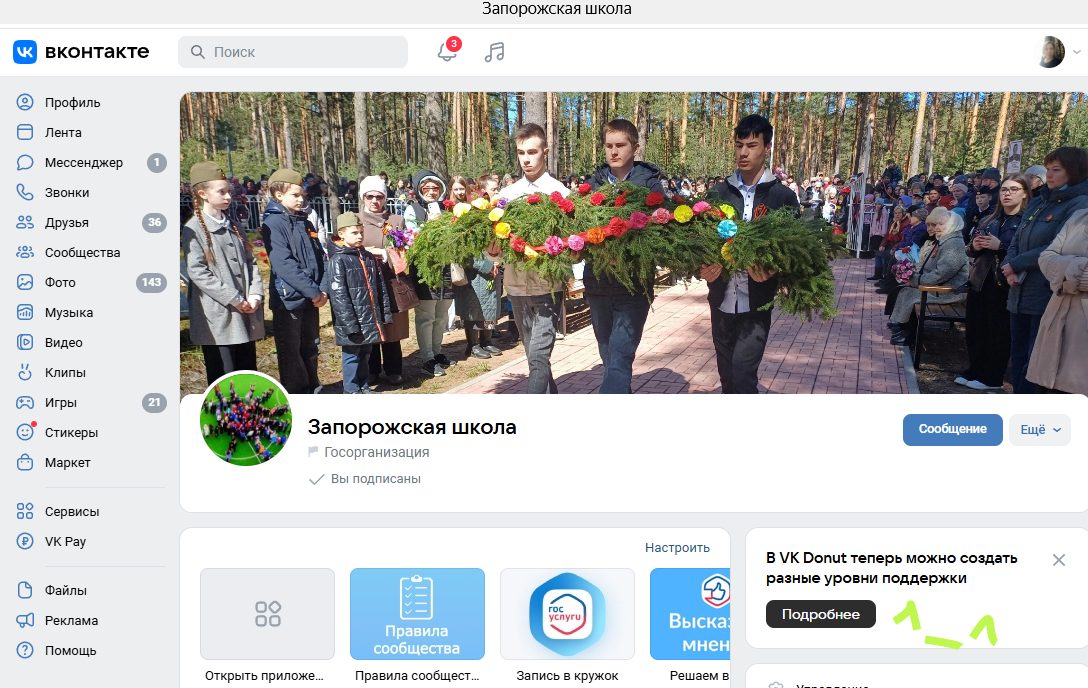
Task: Open the Gosuslugi club signup icon
Action: tap(567, 614)
